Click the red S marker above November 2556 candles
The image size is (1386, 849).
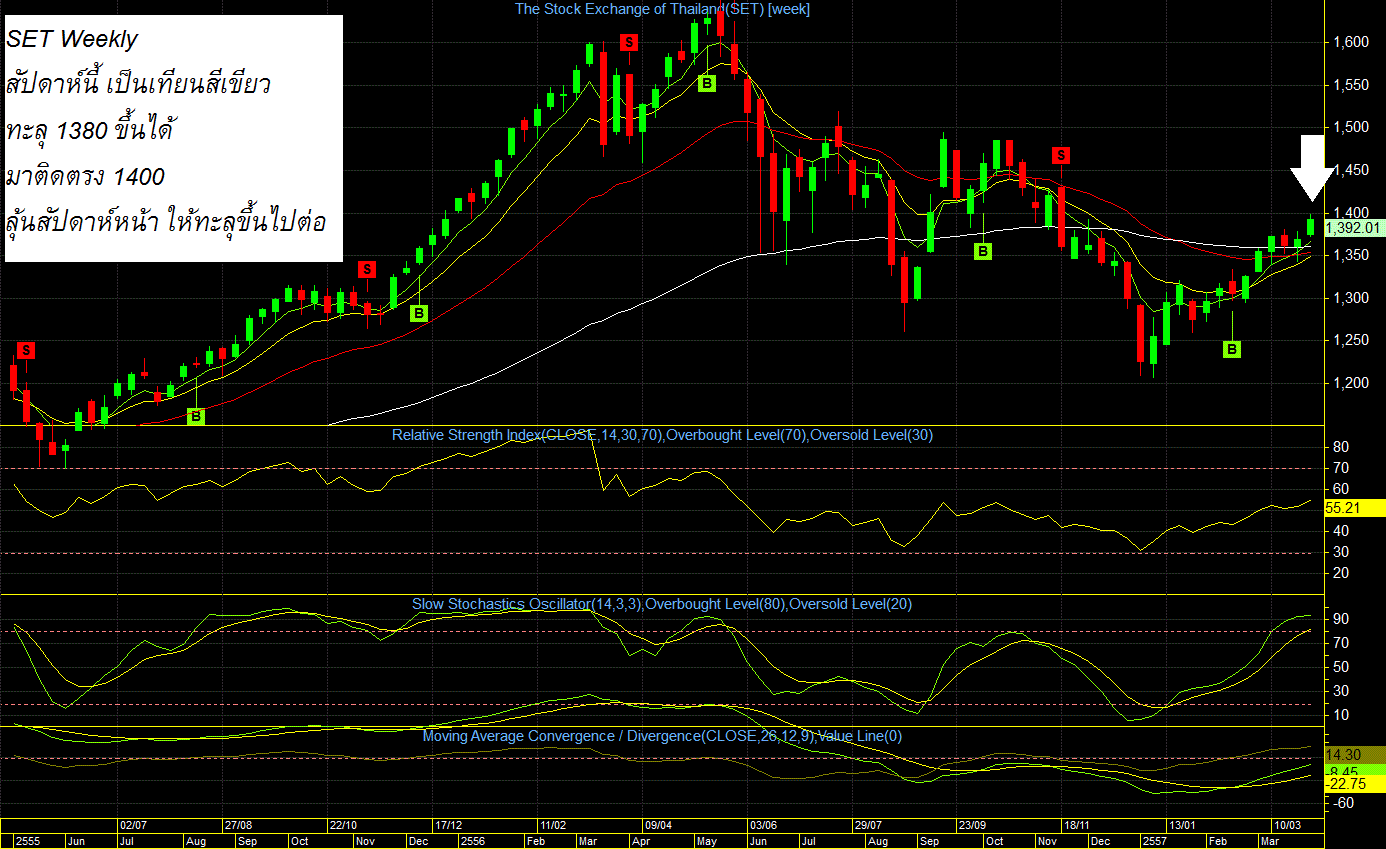tap(1061, 155)
